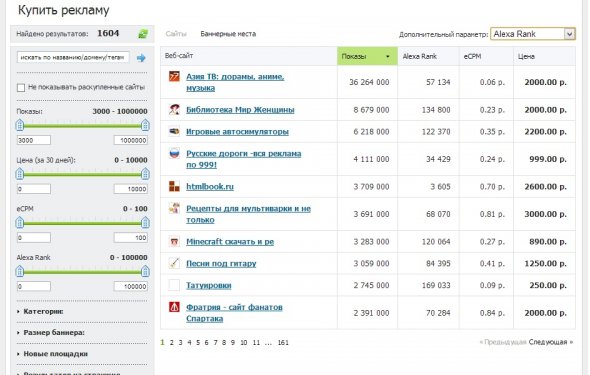The image size is (590, 375).
Task: Switch to the Сайты tab
Action: point(176,34)
